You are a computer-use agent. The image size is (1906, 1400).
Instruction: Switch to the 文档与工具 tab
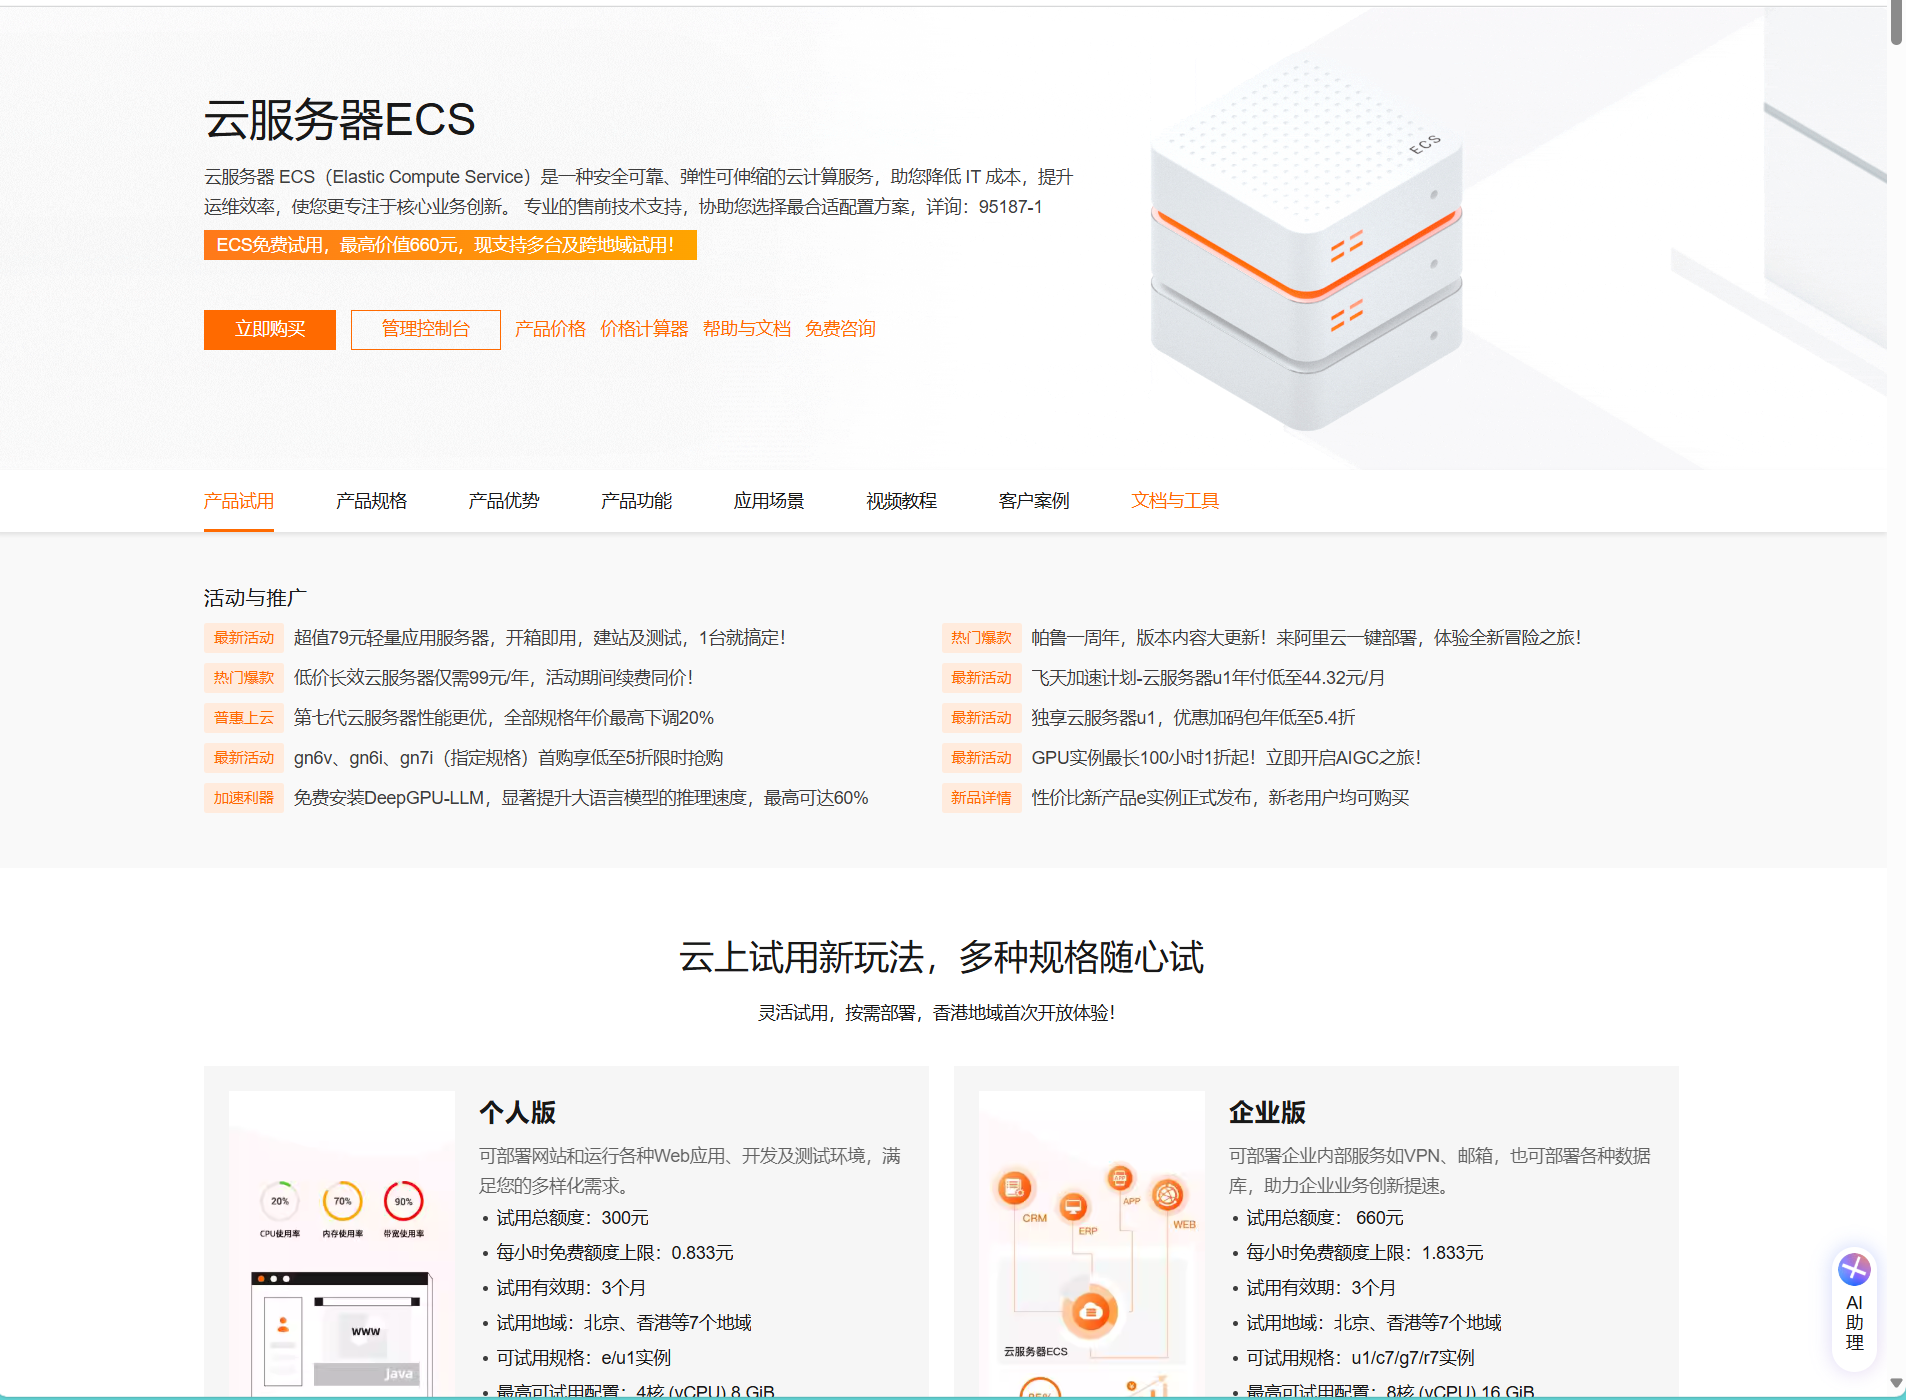(1175, 501)
